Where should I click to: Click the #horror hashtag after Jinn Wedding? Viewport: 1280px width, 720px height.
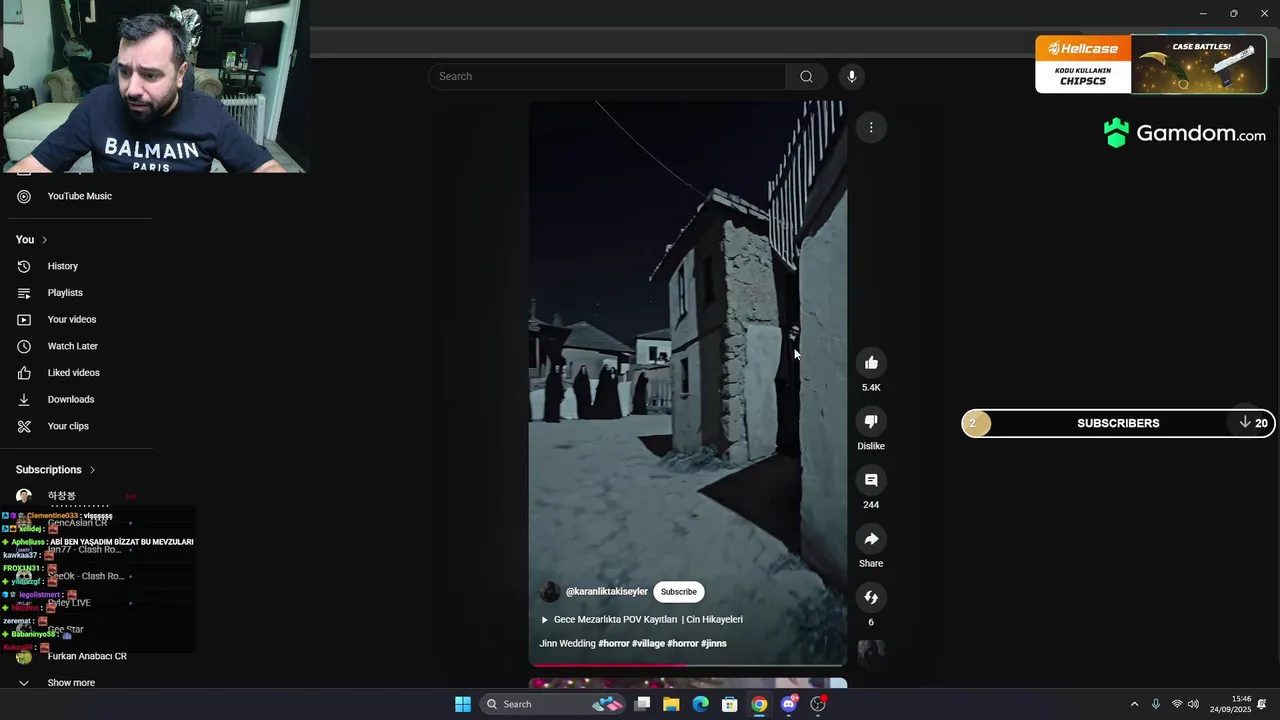click(614, 644)
